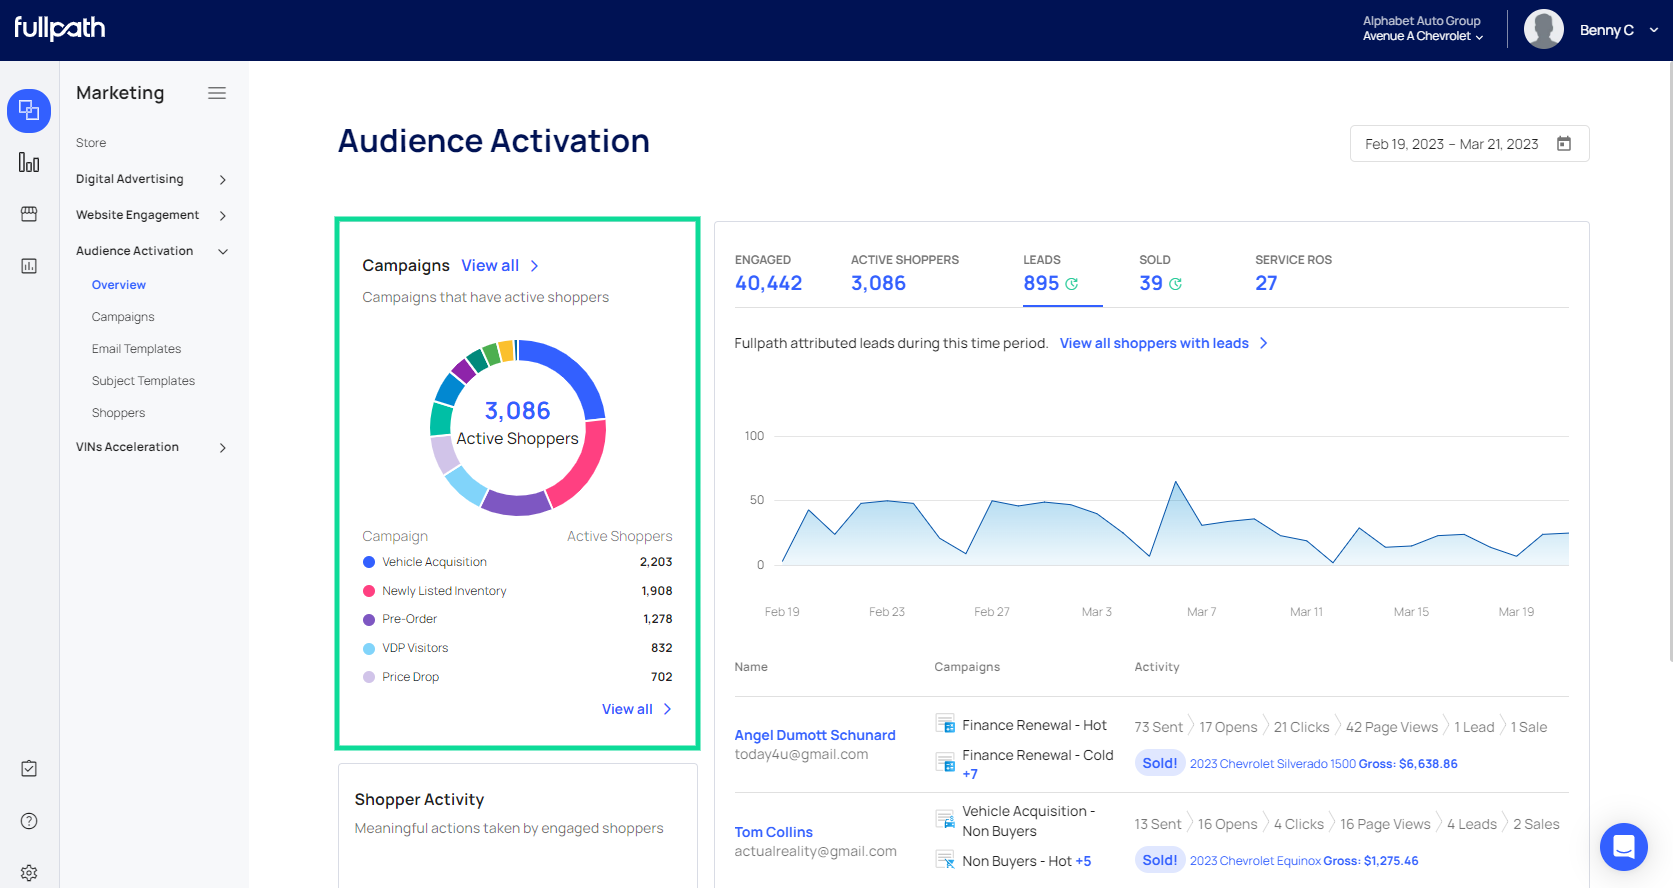Open the chat messenger bubble
Image resolution: width=1673 pixels, height=888 pixels.
tap(1623, 847)
